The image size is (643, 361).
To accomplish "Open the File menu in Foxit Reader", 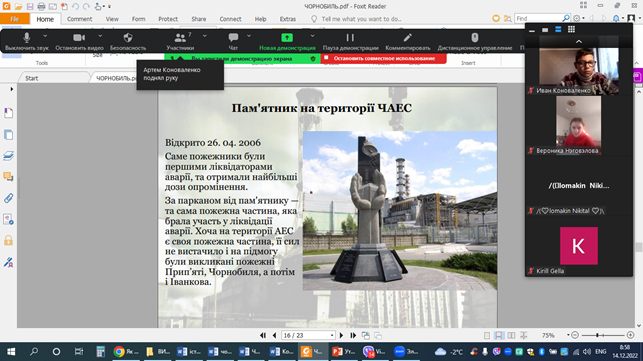I will point(15,19).
